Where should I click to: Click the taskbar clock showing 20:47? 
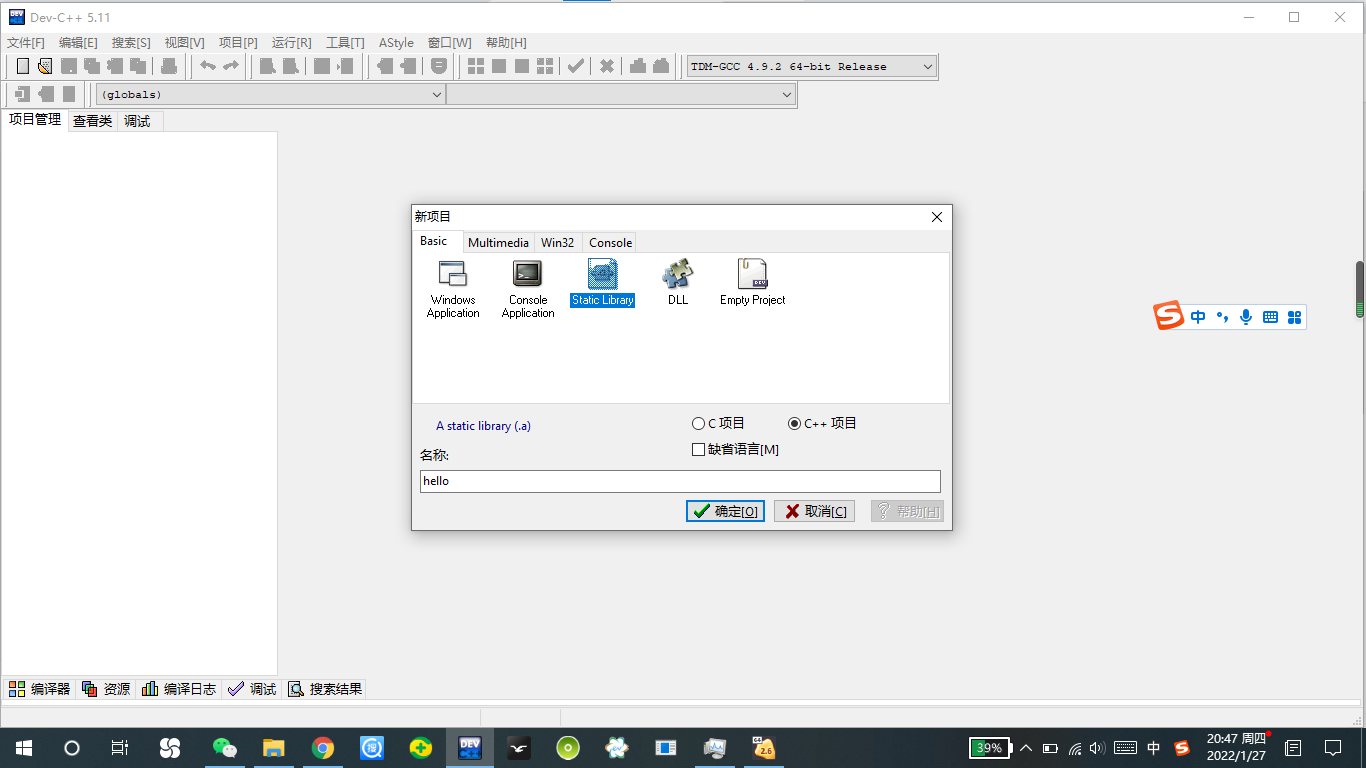(1236, 747)
